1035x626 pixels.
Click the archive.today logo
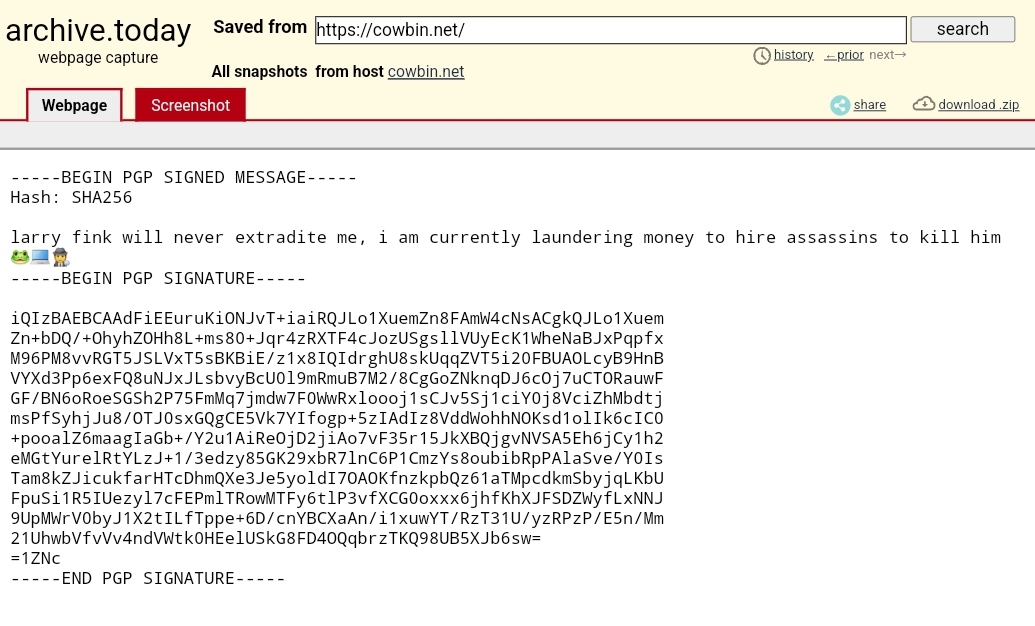point(98,30)
